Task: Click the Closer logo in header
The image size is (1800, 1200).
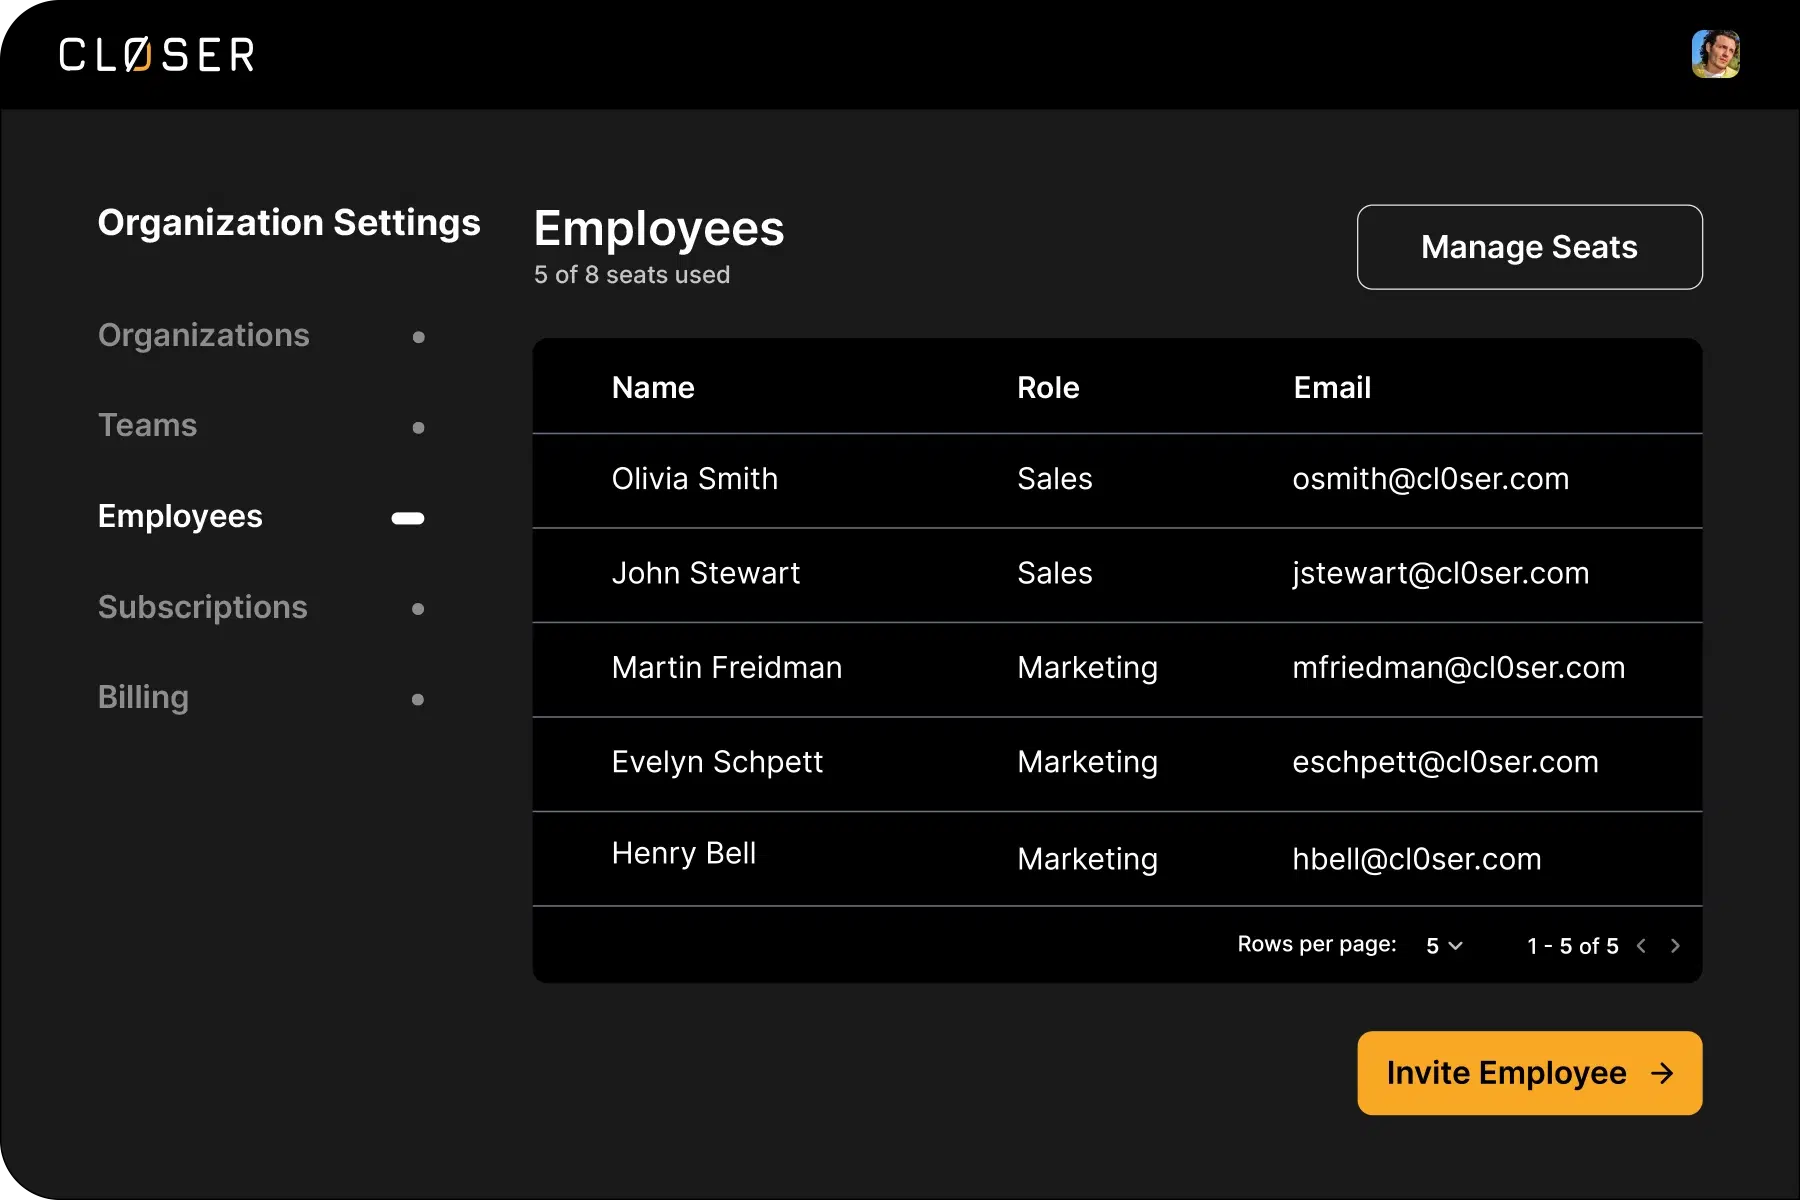Action: (x=157, y=55)
